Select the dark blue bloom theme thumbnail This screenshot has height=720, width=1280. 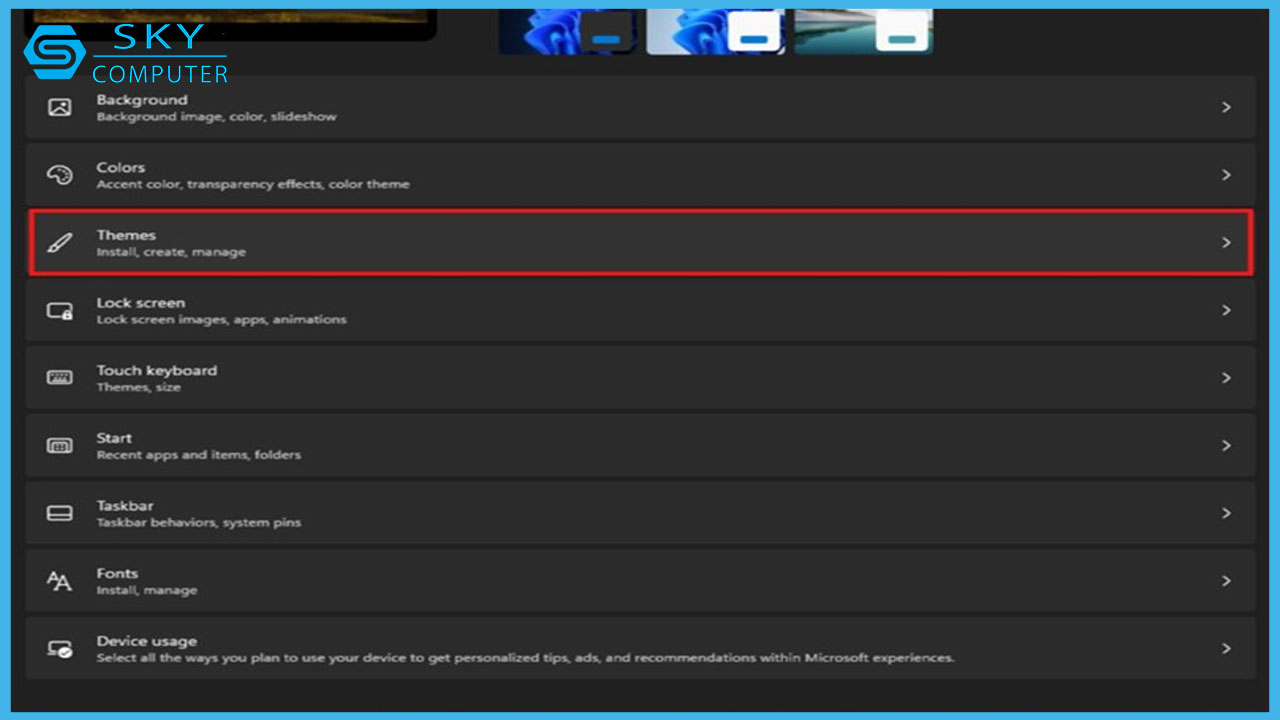tap(566, 30)
